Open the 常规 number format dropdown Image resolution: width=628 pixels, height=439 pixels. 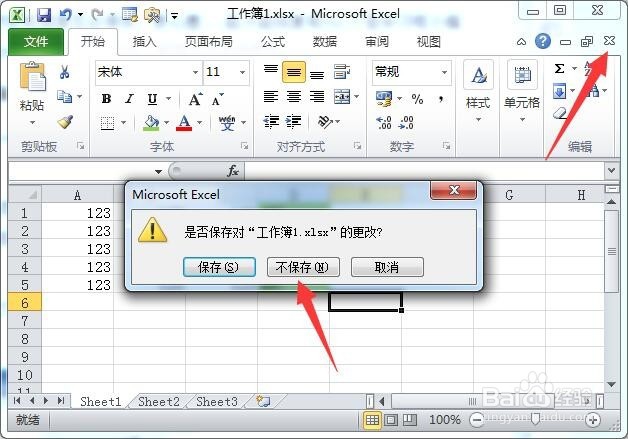(445, 72)
